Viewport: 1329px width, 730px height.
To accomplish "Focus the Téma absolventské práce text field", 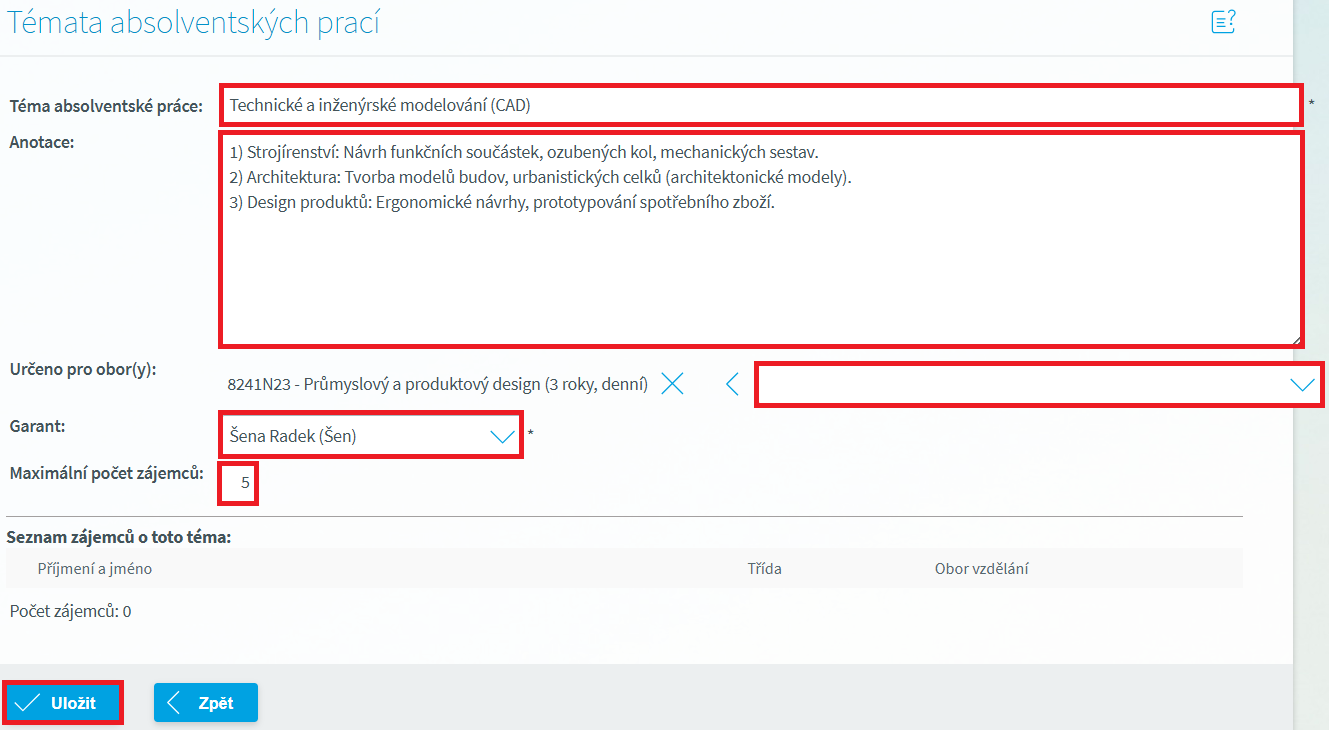I will 760,105.
